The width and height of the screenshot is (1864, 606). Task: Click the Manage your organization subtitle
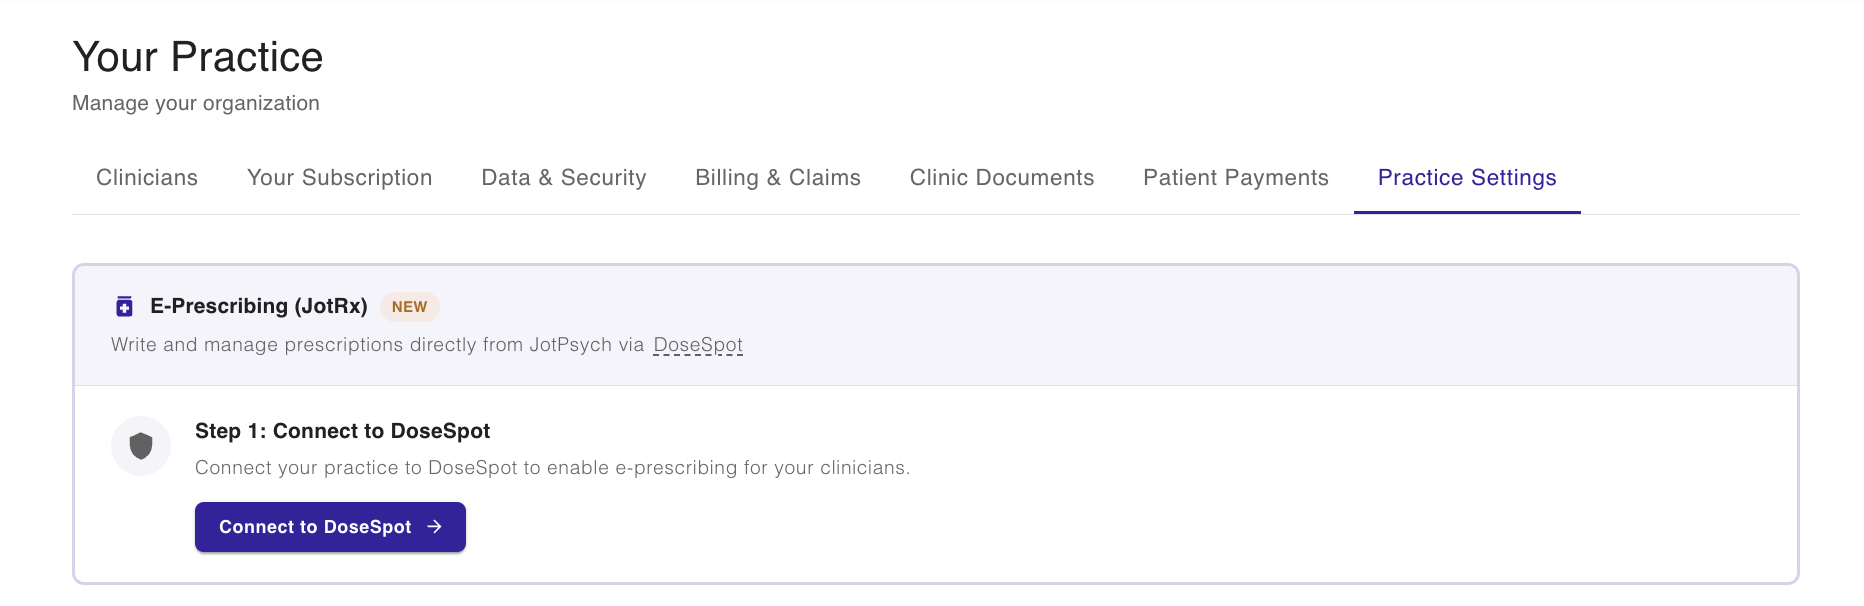[x=196, y=103]
